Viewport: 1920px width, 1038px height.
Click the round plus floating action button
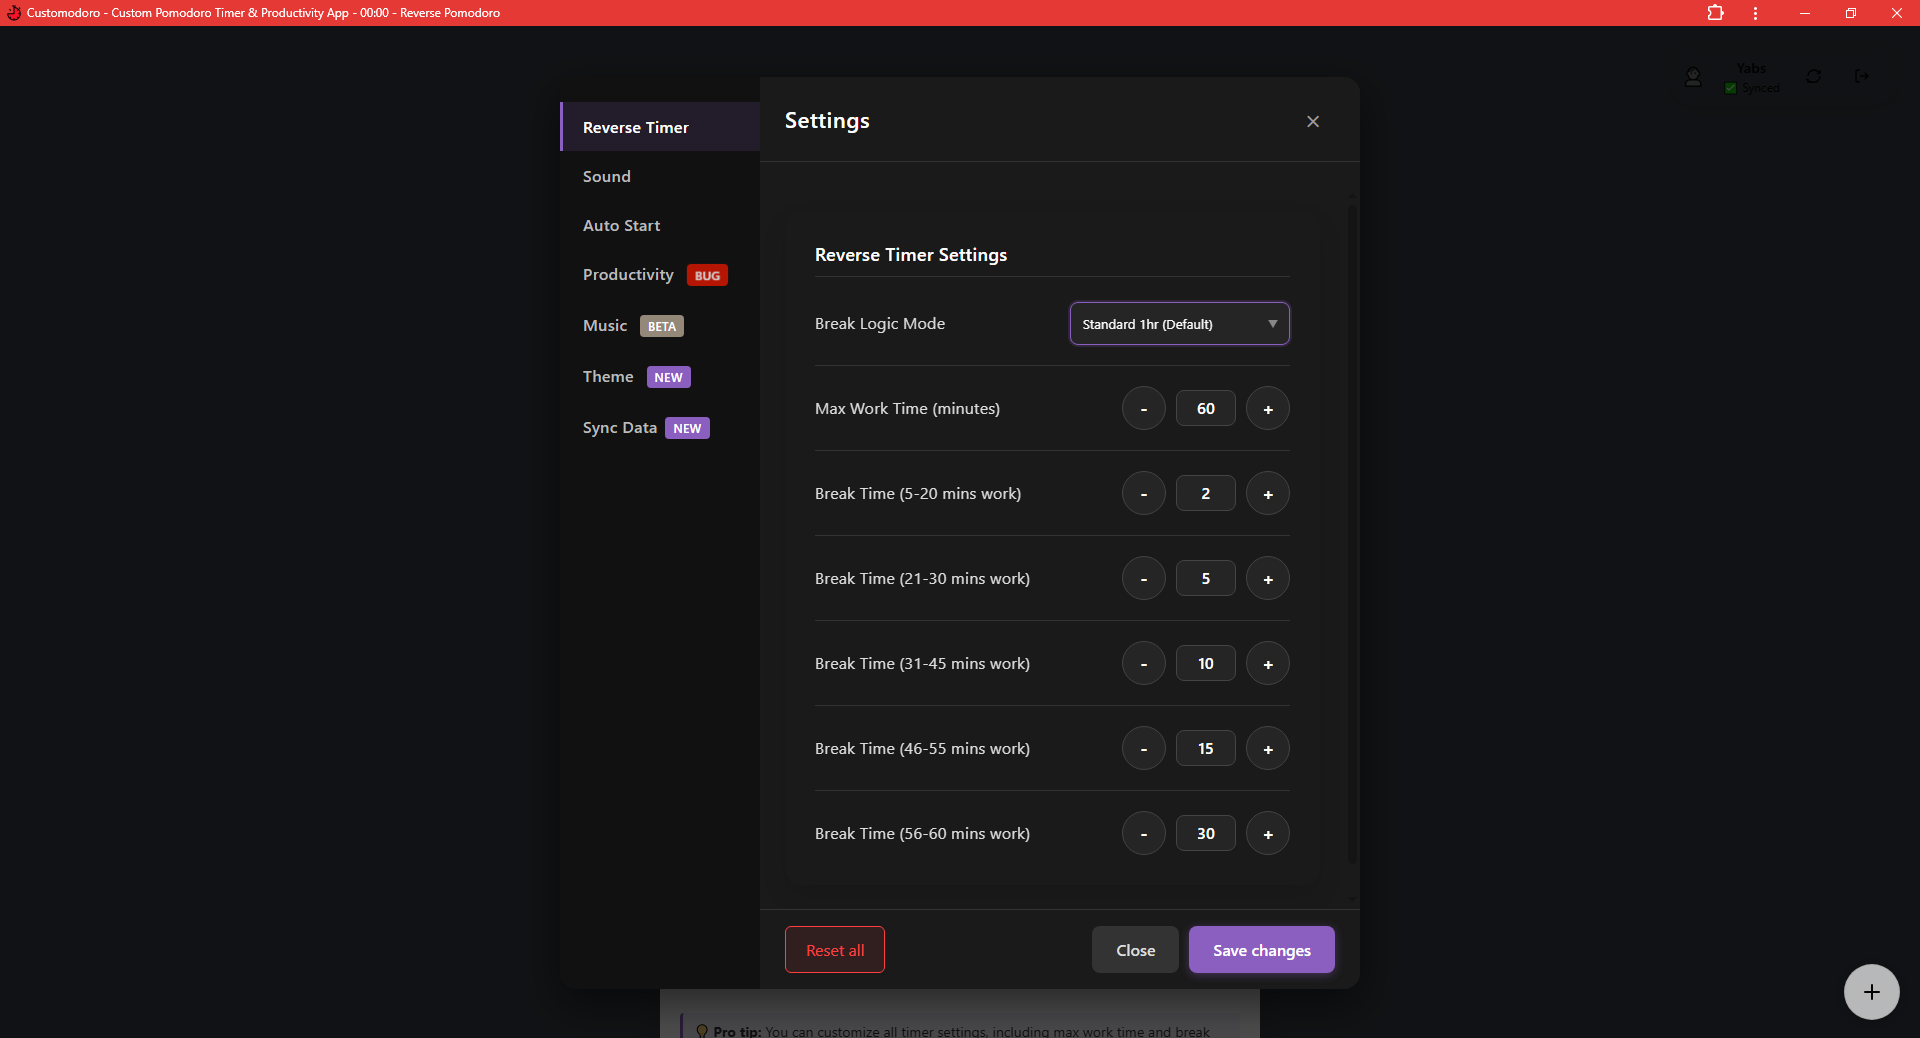[x=1872, y=992]
